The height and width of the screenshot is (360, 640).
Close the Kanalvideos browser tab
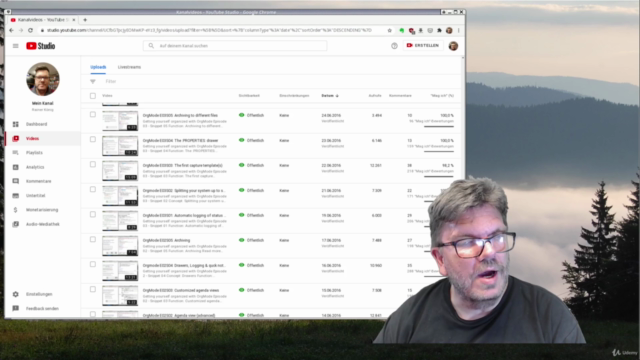pos(74,20)
